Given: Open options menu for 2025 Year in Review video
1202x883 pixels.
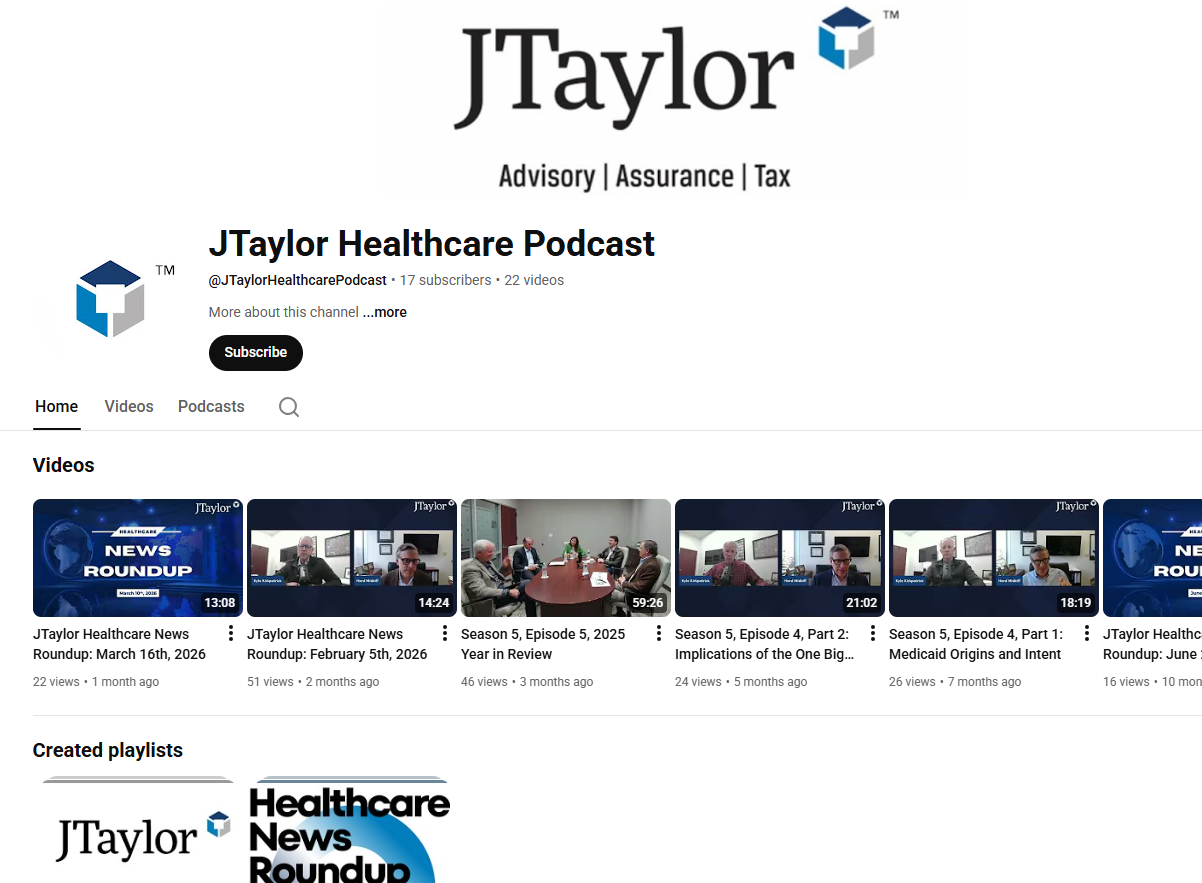Looking at the screenshot, I should tap(659, 633).
